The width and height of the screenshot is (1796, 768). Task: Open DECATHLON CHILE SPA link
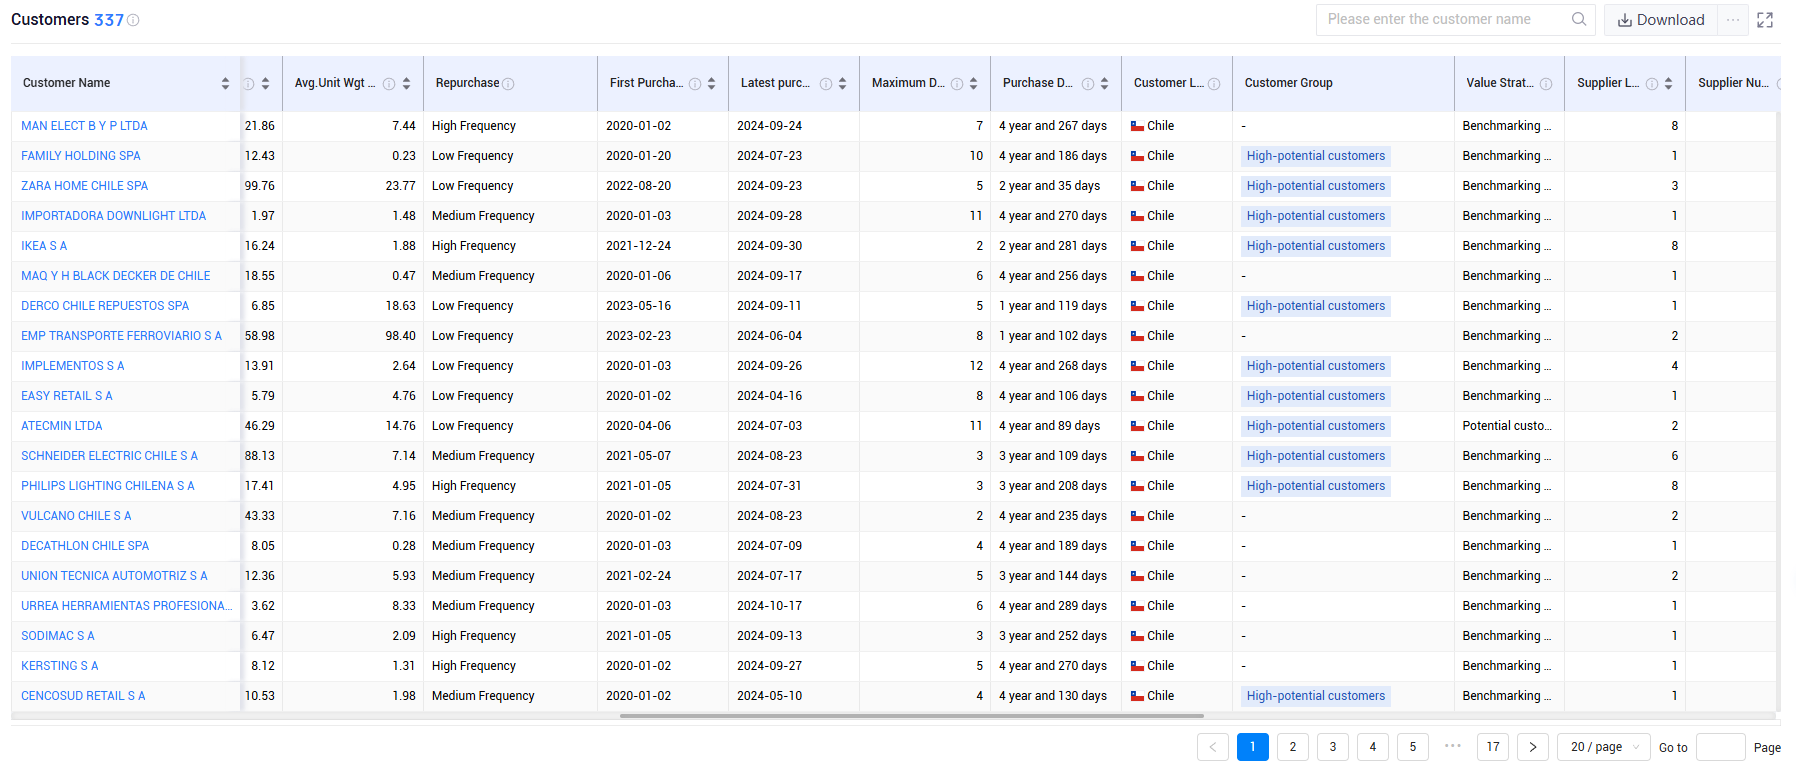85,546
